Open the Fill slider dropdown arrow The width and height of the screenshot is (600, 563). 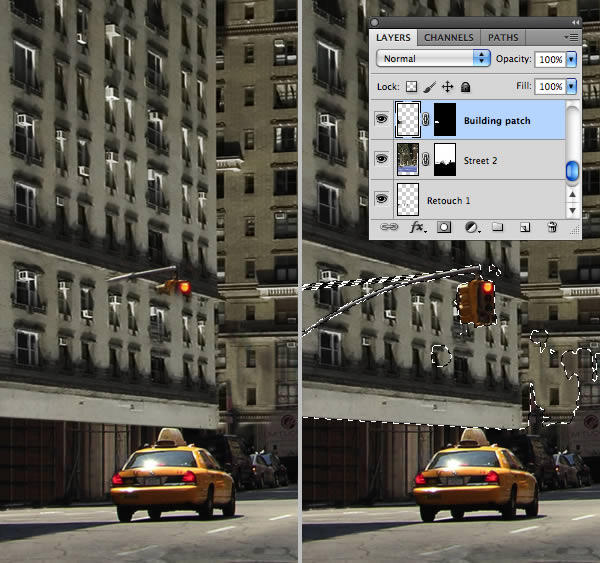571,86
